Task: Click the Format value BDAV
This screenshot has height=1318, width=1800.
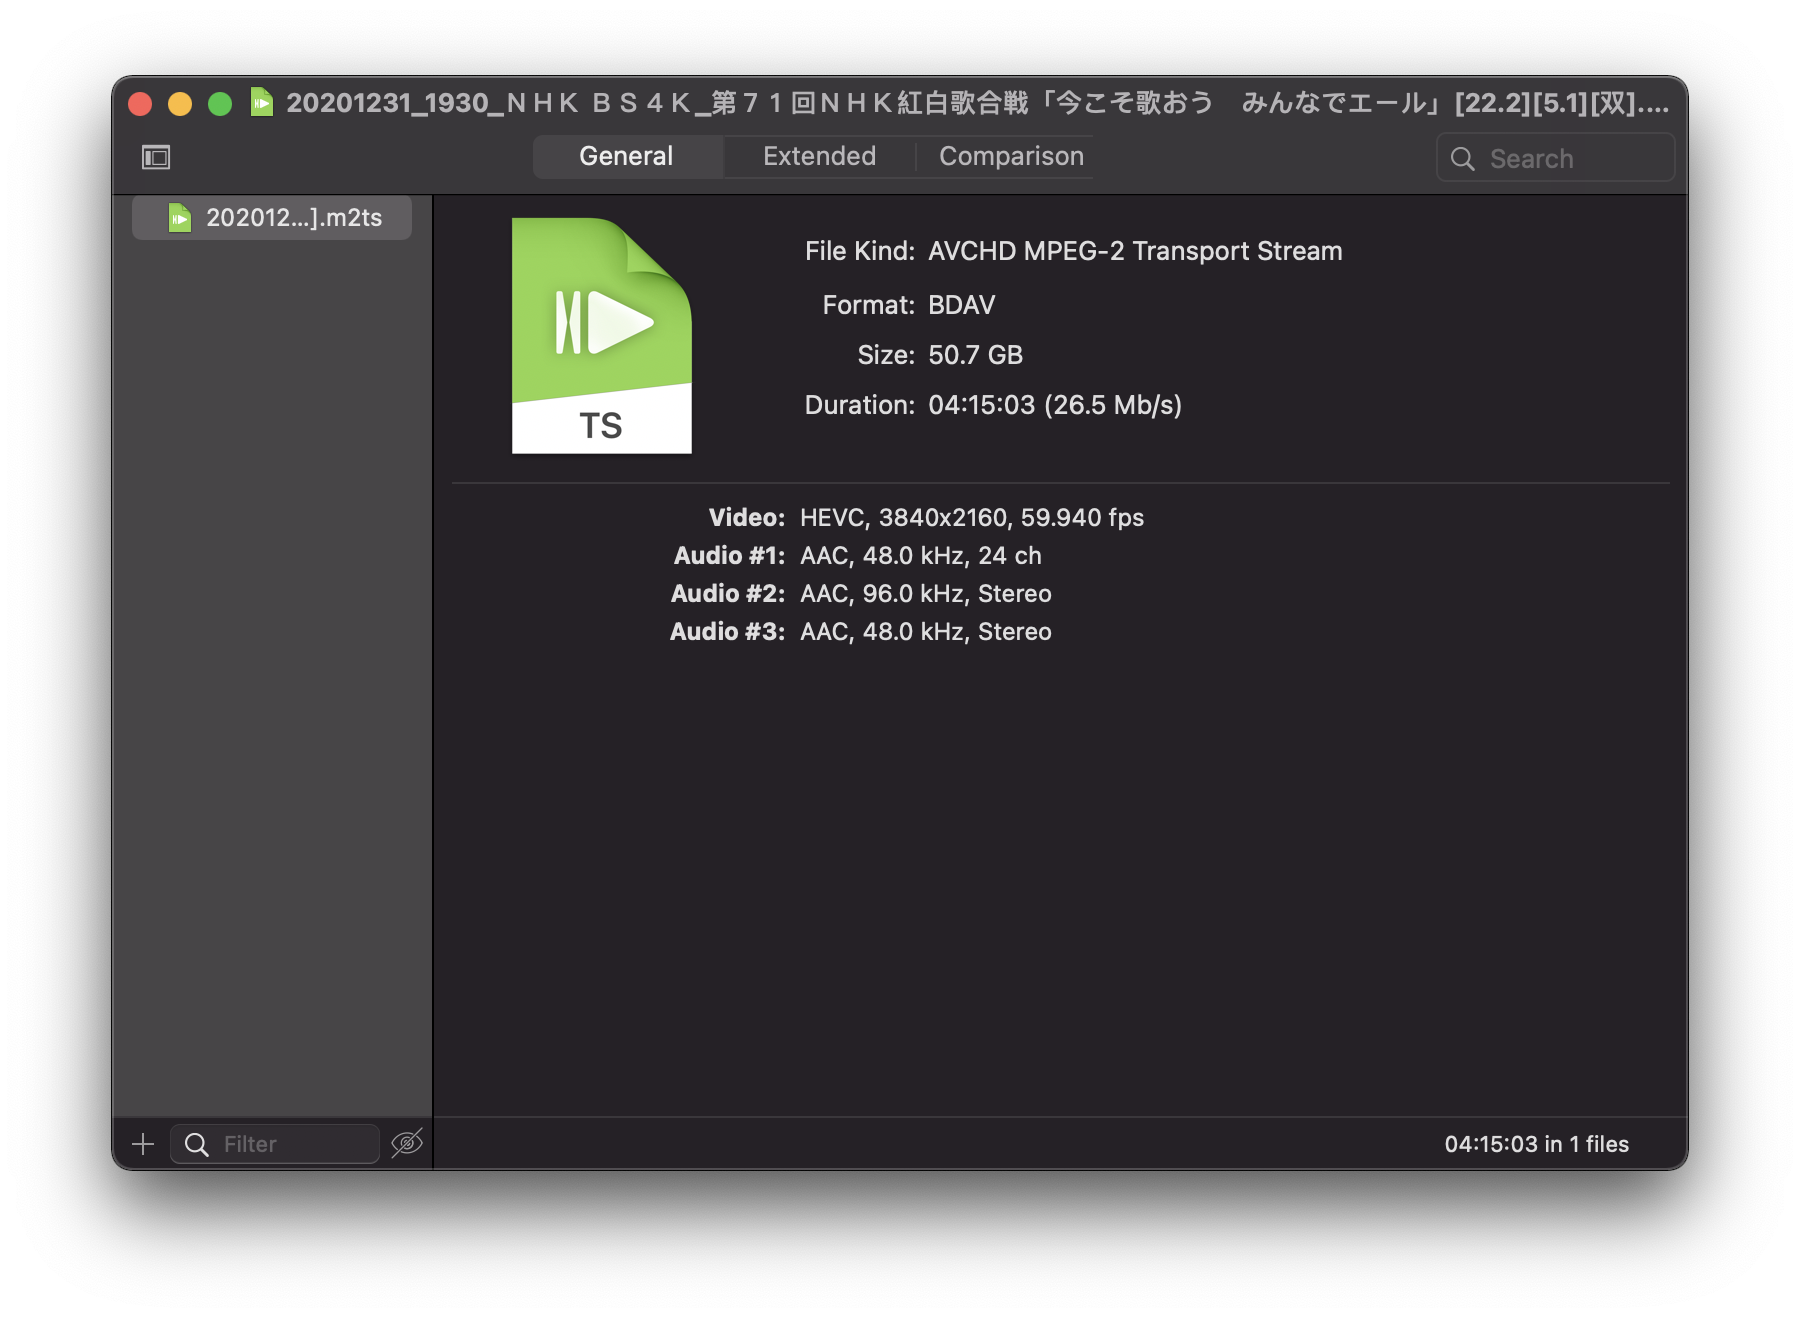Action: [961, 305]
